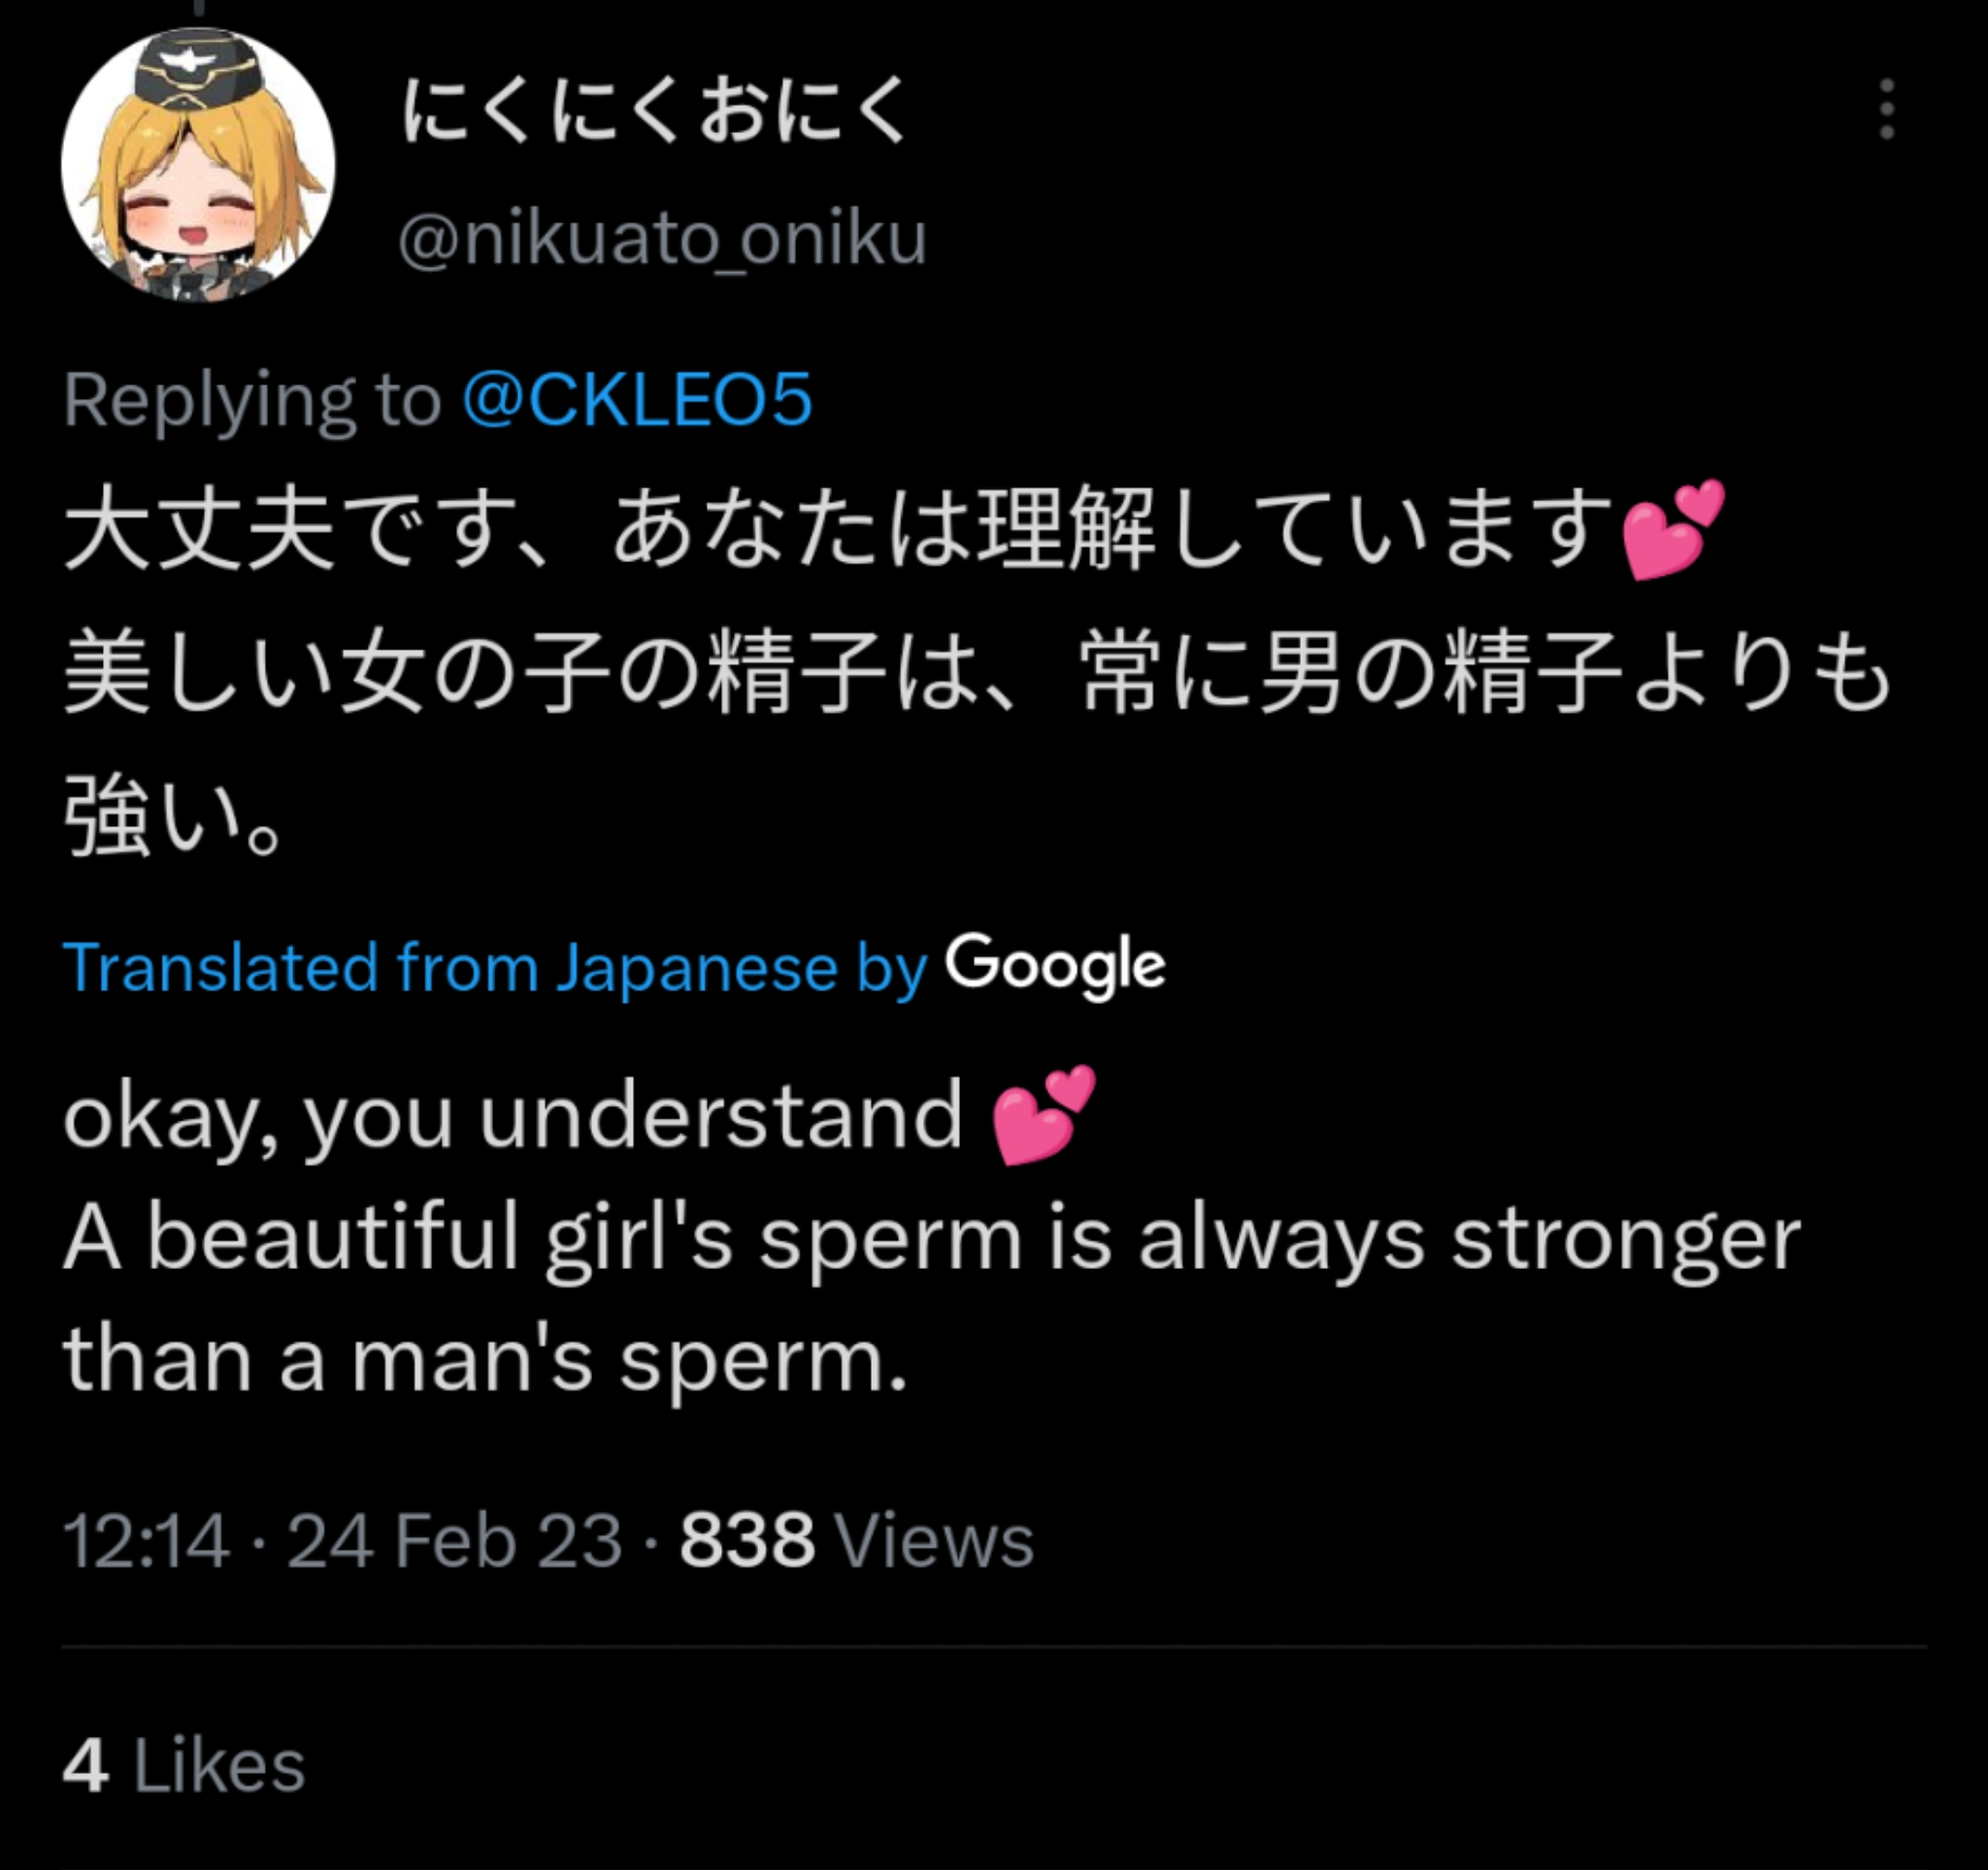Click the @nikuato_oniku handle
The image size is (1988, 1870).
pyautogui.click(x=662, y=240)
